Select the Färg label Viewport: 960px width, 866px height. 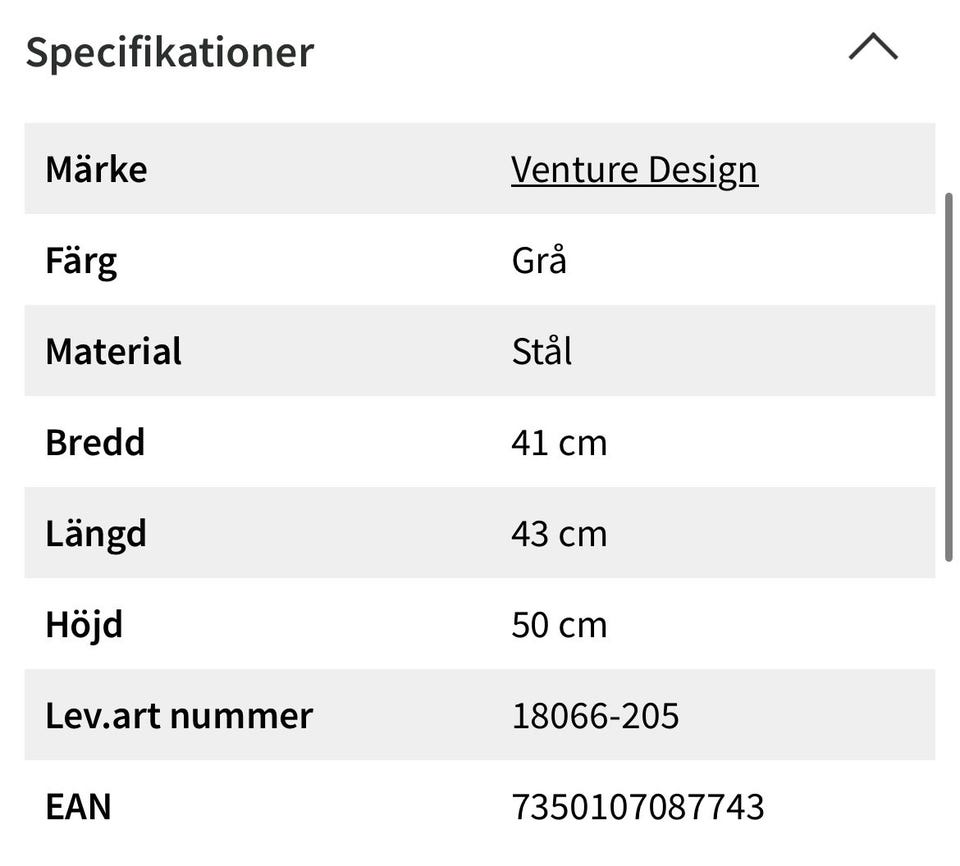[81, 261]
